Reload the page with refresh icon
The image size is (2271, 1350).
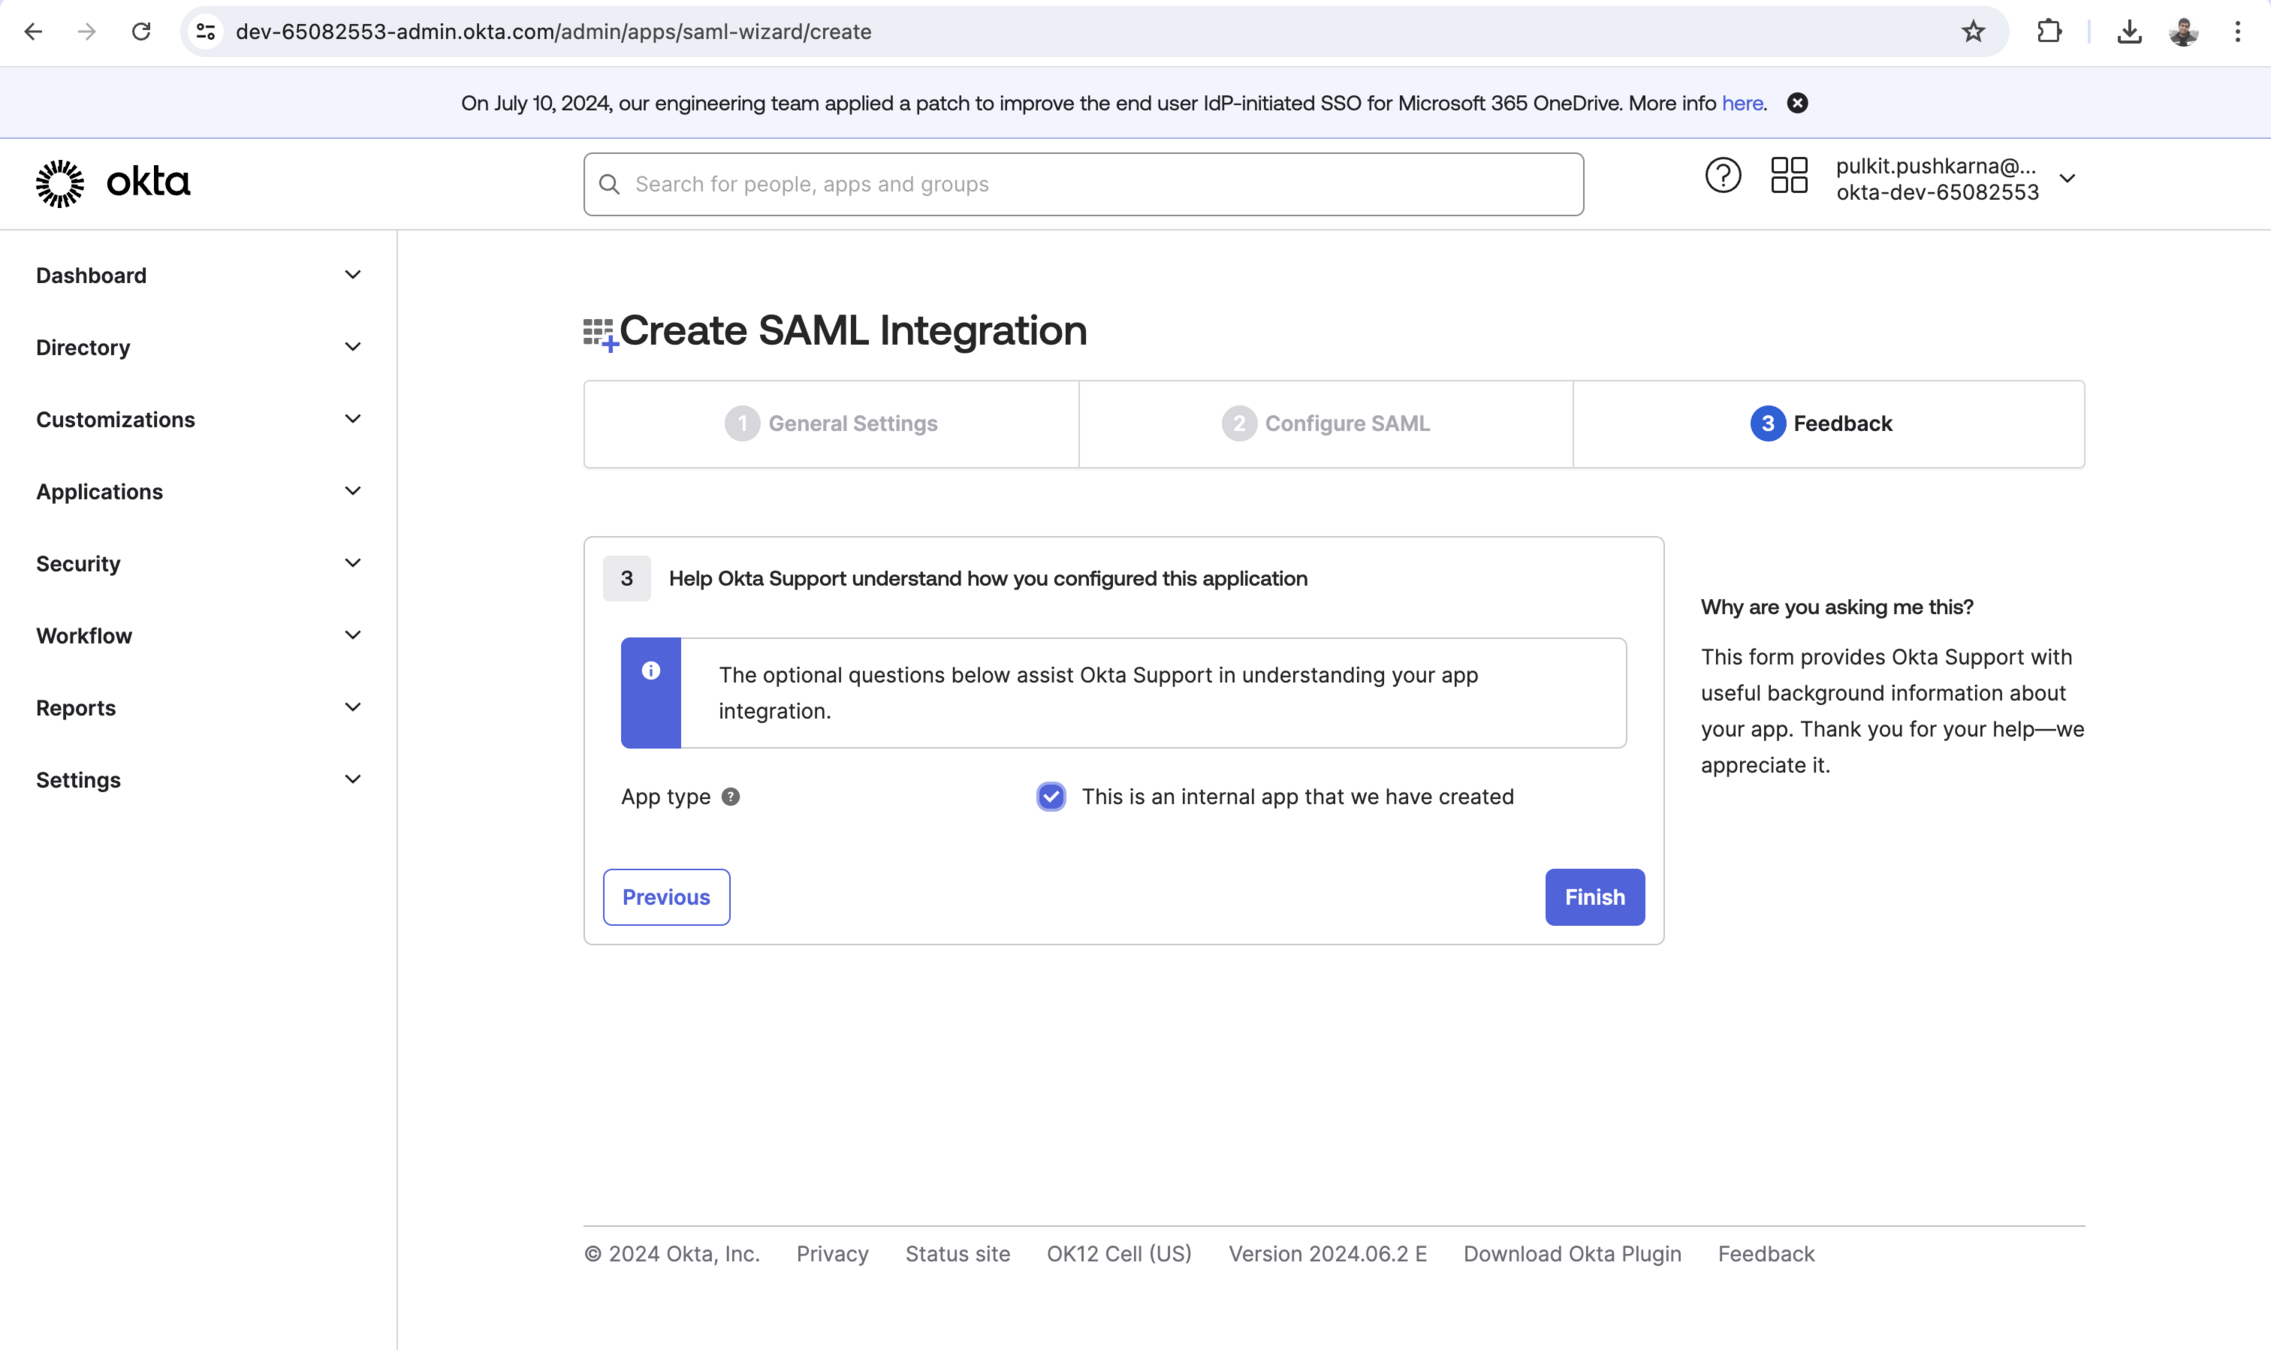[141, 32]
